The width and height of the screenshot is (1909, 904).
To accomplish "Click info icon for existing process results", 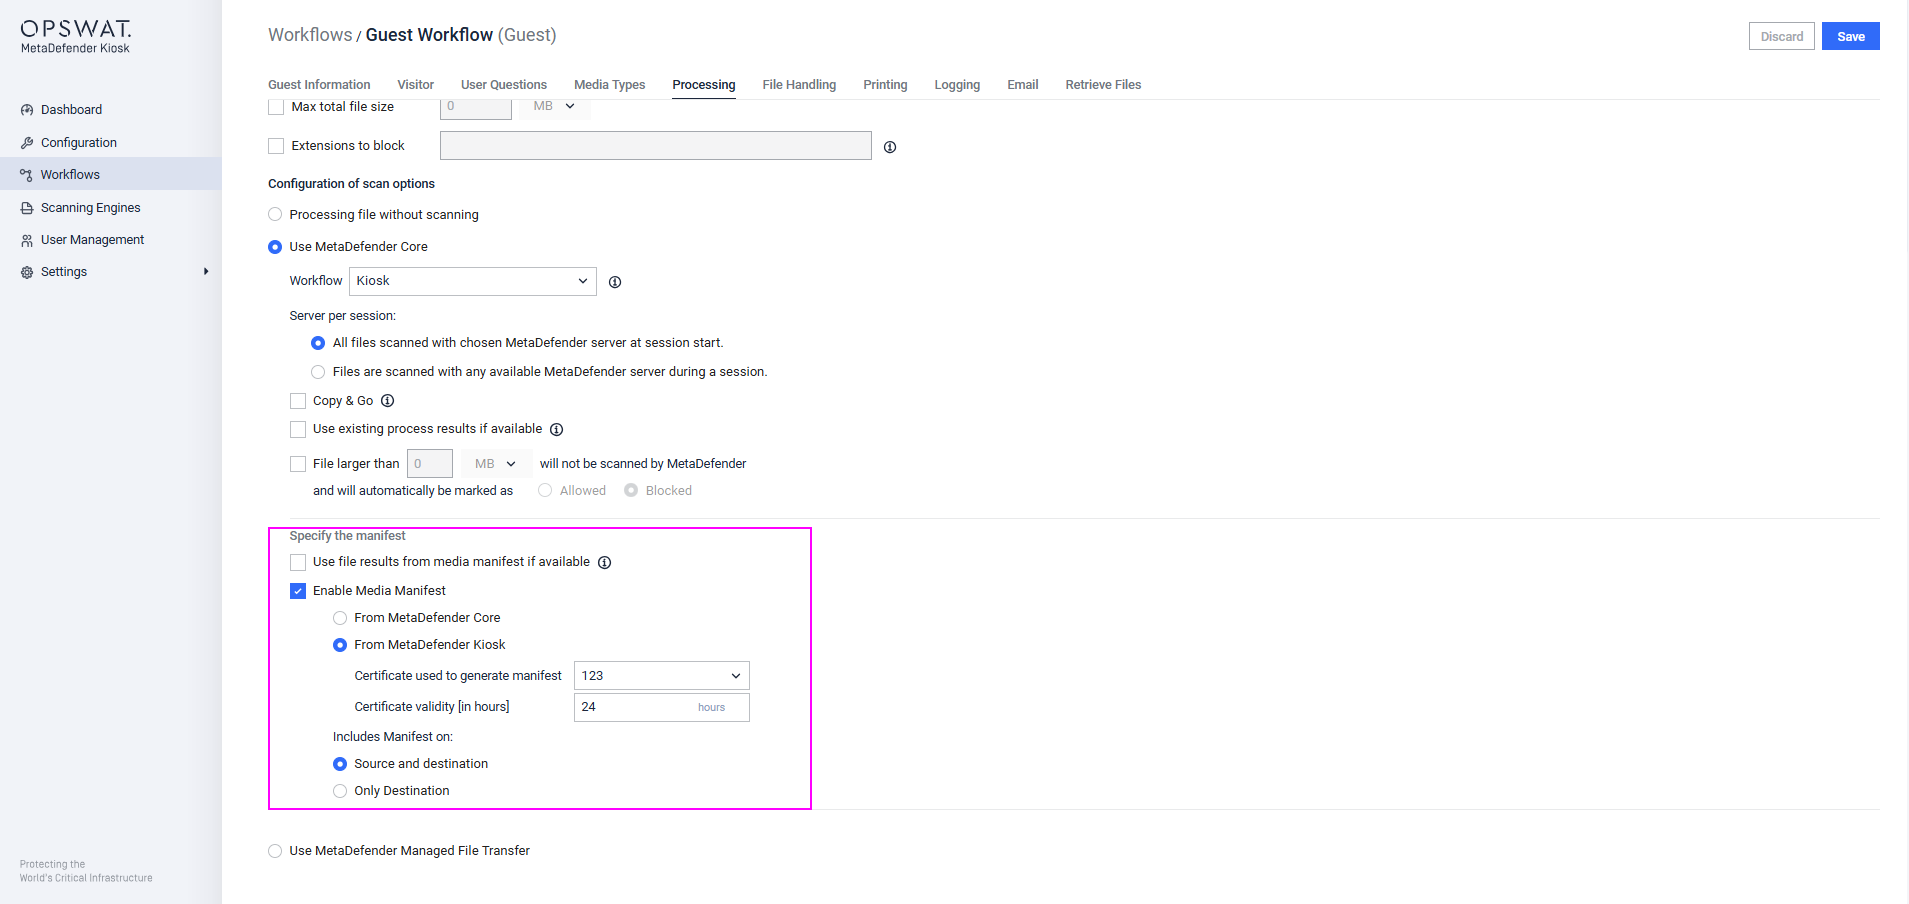I will coord(557,429).
